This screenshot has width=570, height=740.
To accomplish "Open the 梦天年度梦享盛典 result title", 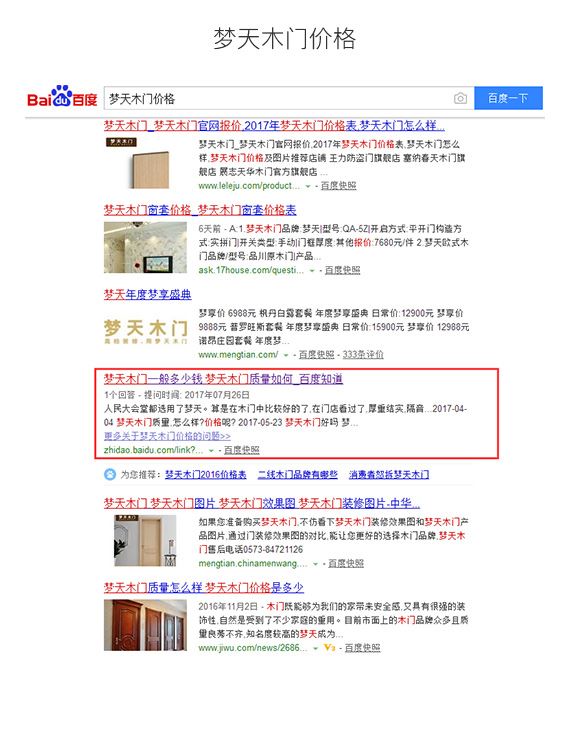I will coord(147,294).
